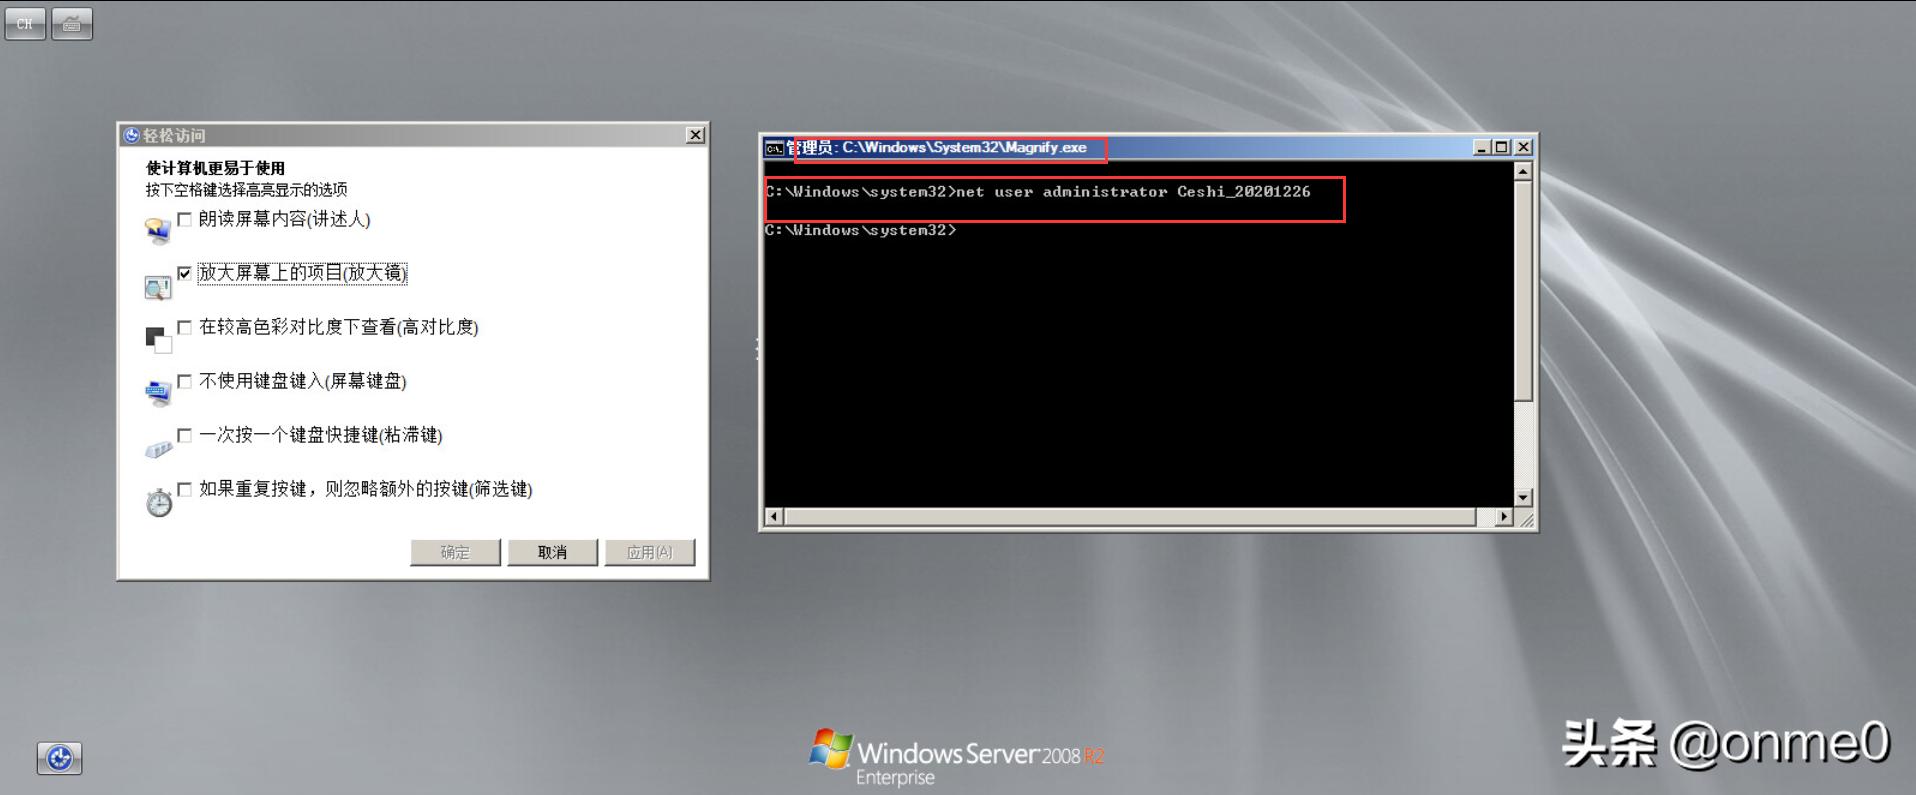
Task: Click the Ease of Access dialog title icon
Action: coord(131,135)
